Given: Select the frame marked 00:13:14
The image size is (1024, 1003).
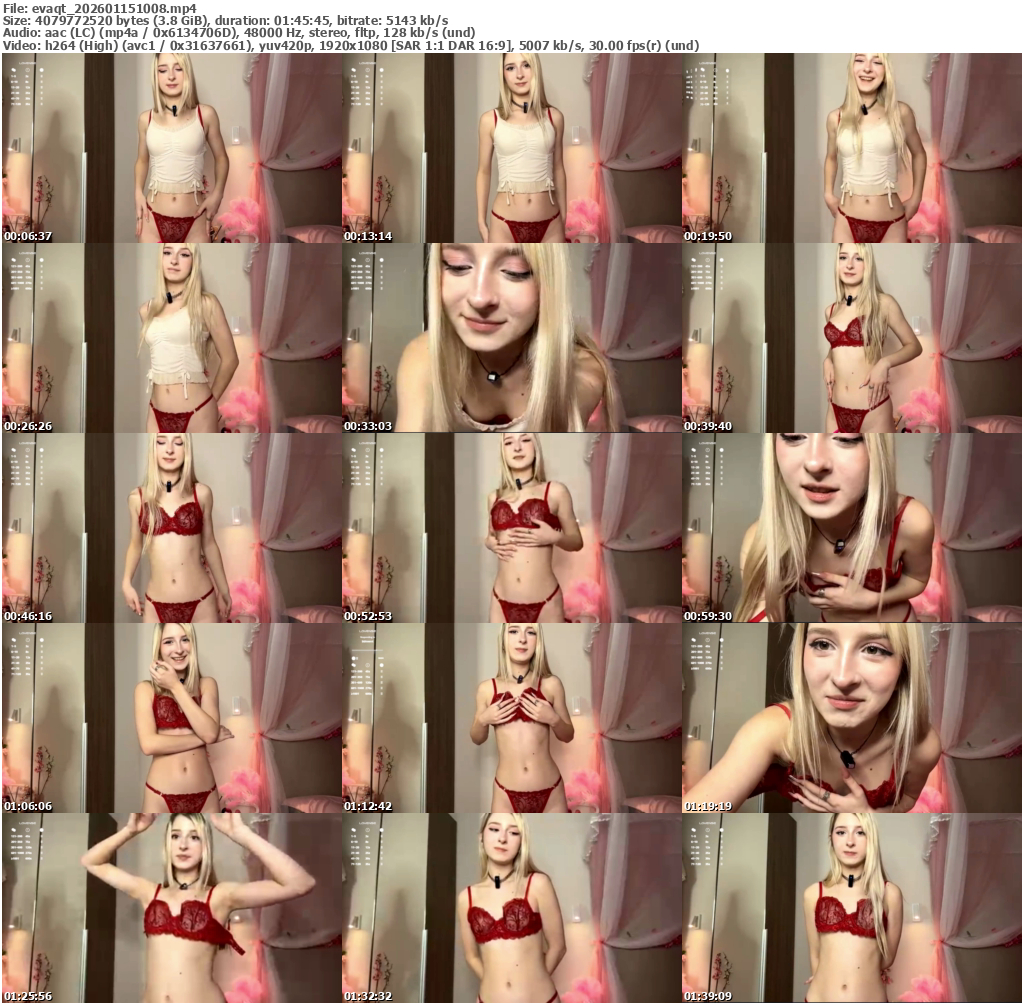Looking at the screenshot, I should pyautogui.click(x=512, y=148).
